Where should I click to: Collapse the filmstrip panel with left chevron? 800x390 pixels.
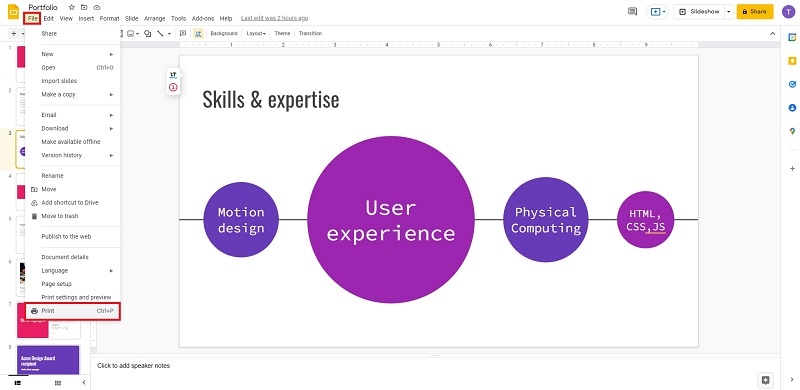[x=84, y=382]
